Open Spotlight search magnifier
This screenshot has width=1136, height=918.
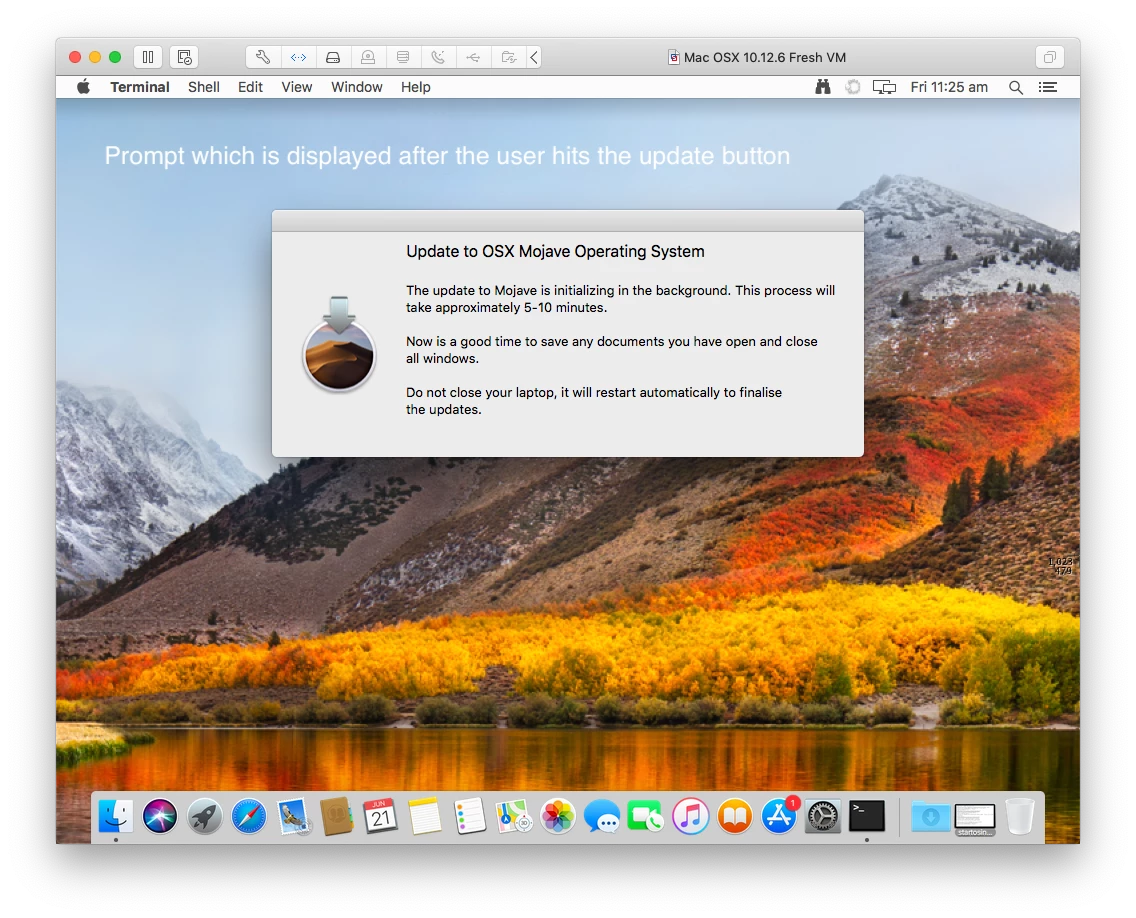pyautogui.click(x=1016, y=87)
